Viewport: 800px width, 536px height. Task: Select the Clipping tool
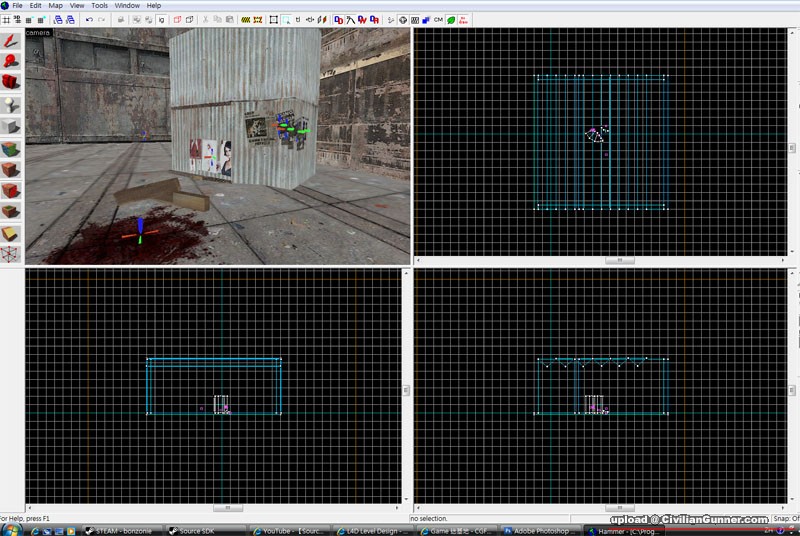coord(11,233)
